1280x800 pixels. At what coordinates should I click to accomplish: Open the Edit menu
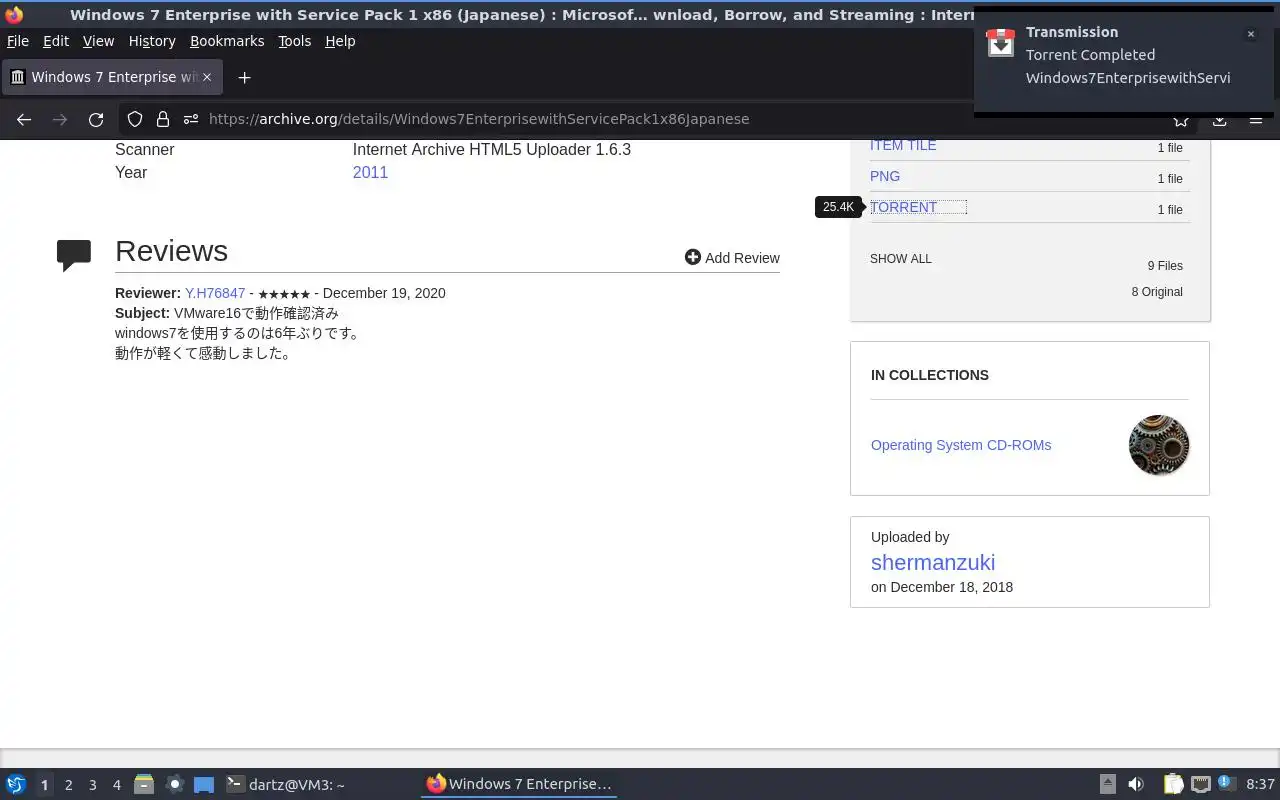(56, 41)
